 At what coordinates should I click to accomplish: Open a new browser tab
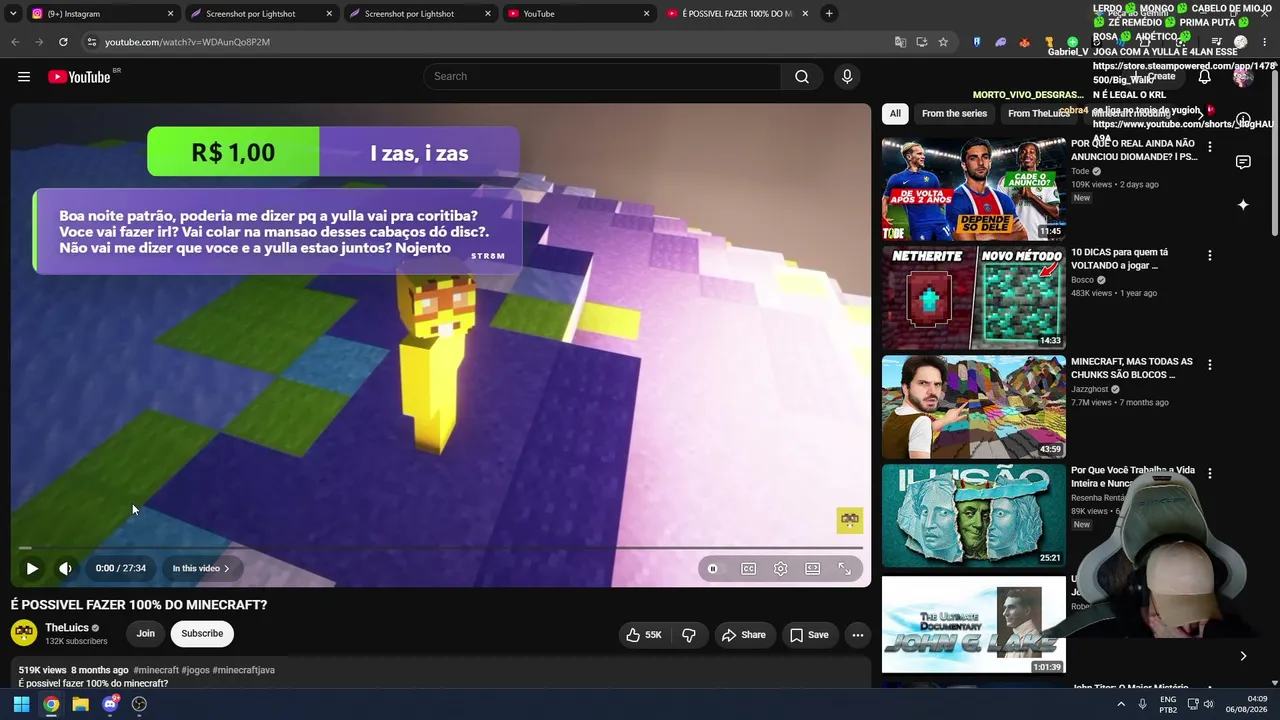click(x=829, y=14)
